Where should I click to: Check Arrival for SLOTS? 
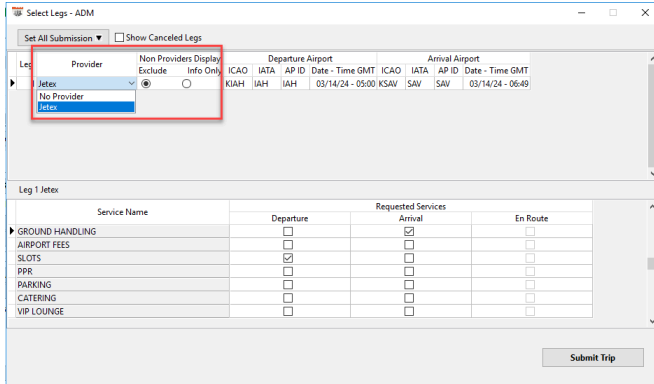[x=409, y=258]
